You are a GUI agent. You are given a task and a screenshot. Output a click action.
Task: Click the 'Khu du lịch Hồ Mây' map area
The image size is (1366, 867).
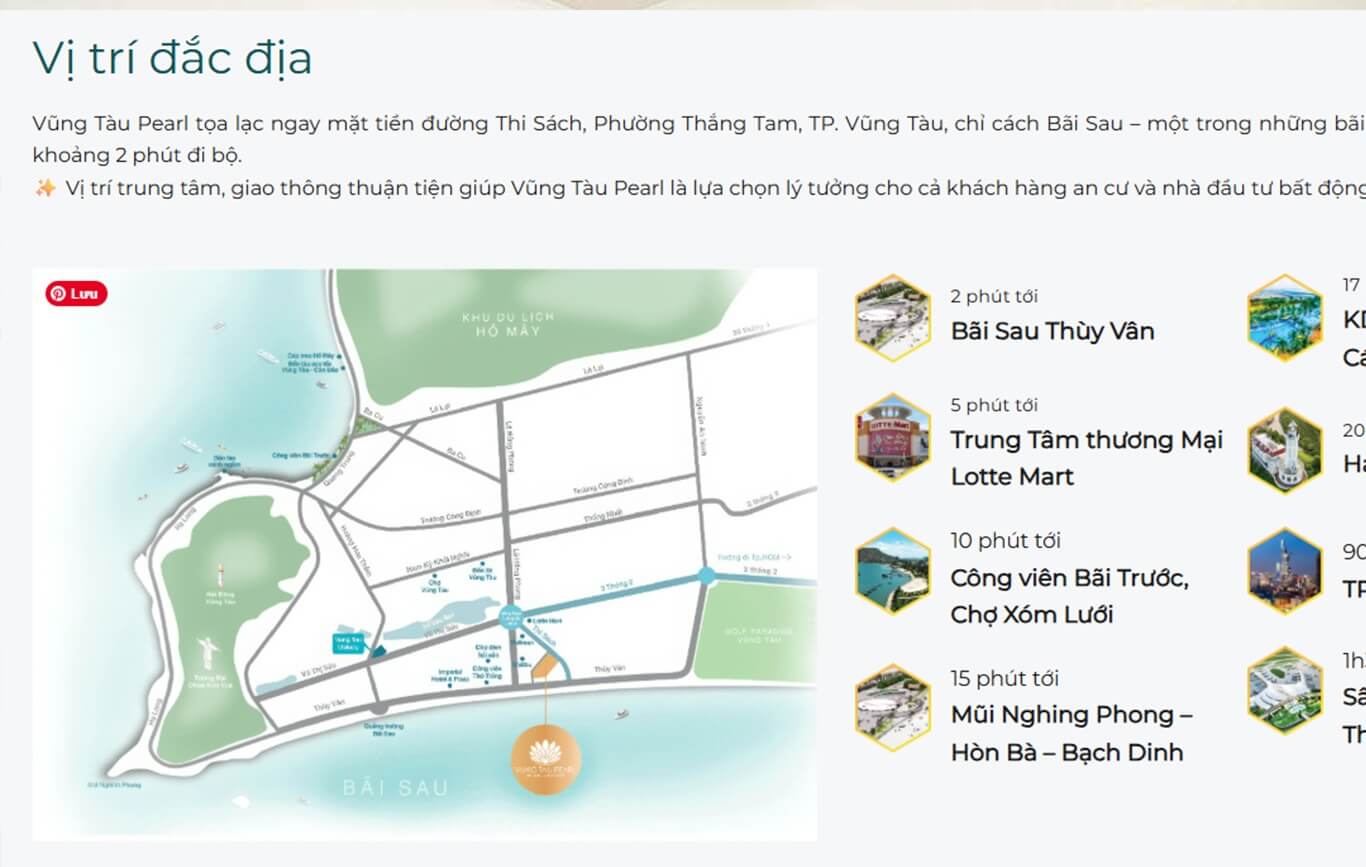tap(508, 323)
